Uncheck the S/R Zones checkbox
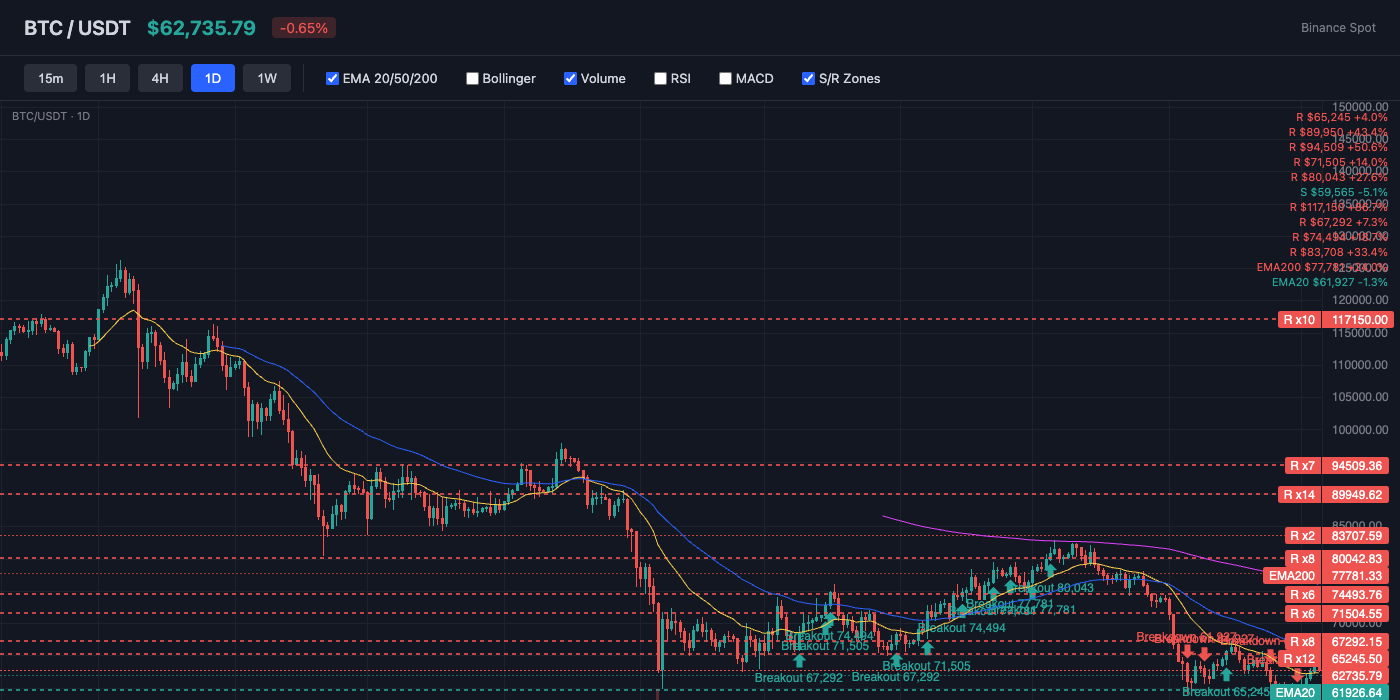The width and height of the screenshot is (1400, 700). 808,78
